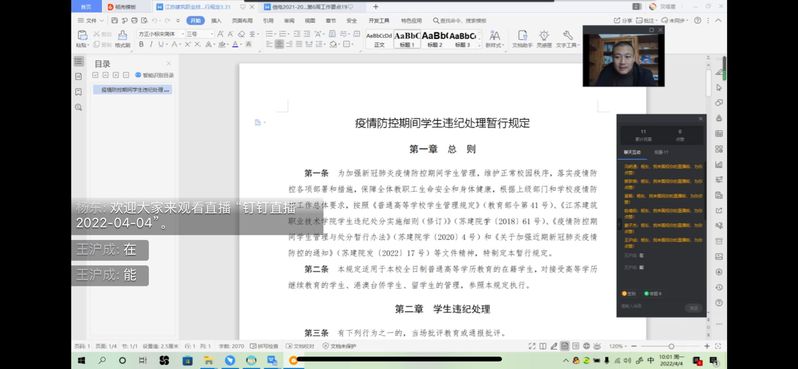
Task: Open the 文件 file menu dropdown
Action: coord(91,20)
